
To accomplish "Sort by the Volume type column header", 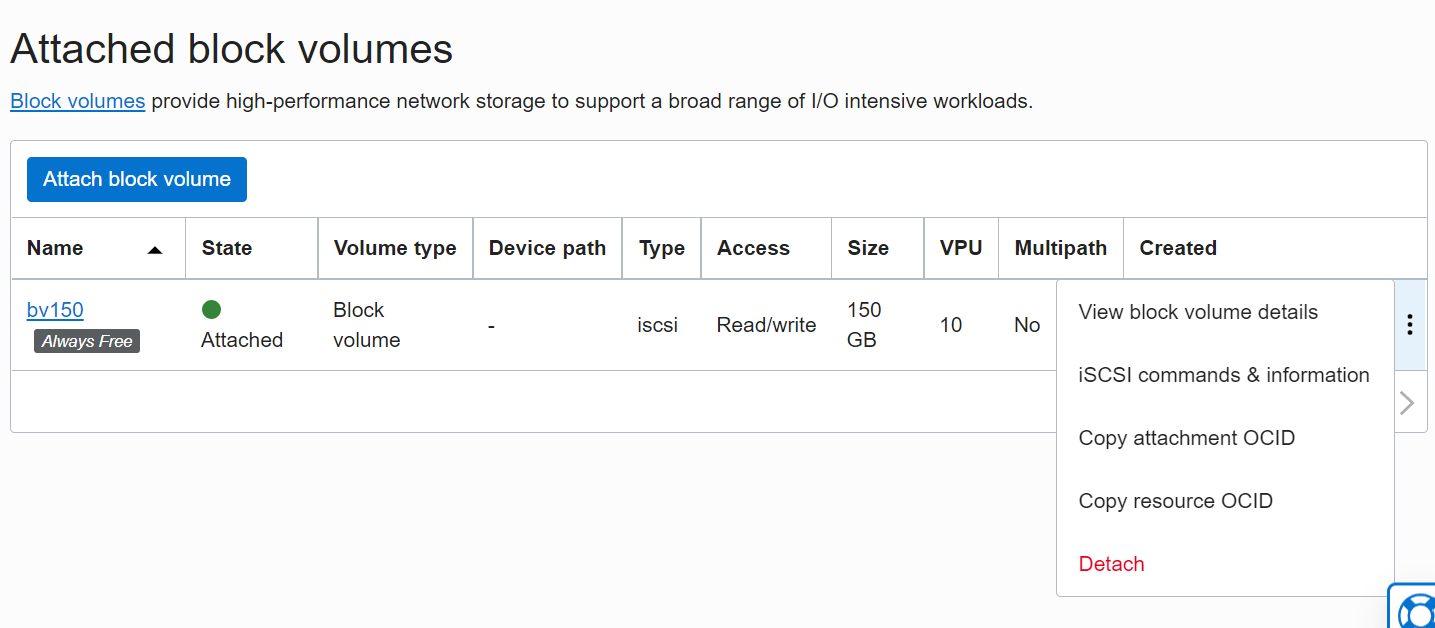I will pos(394,248).
